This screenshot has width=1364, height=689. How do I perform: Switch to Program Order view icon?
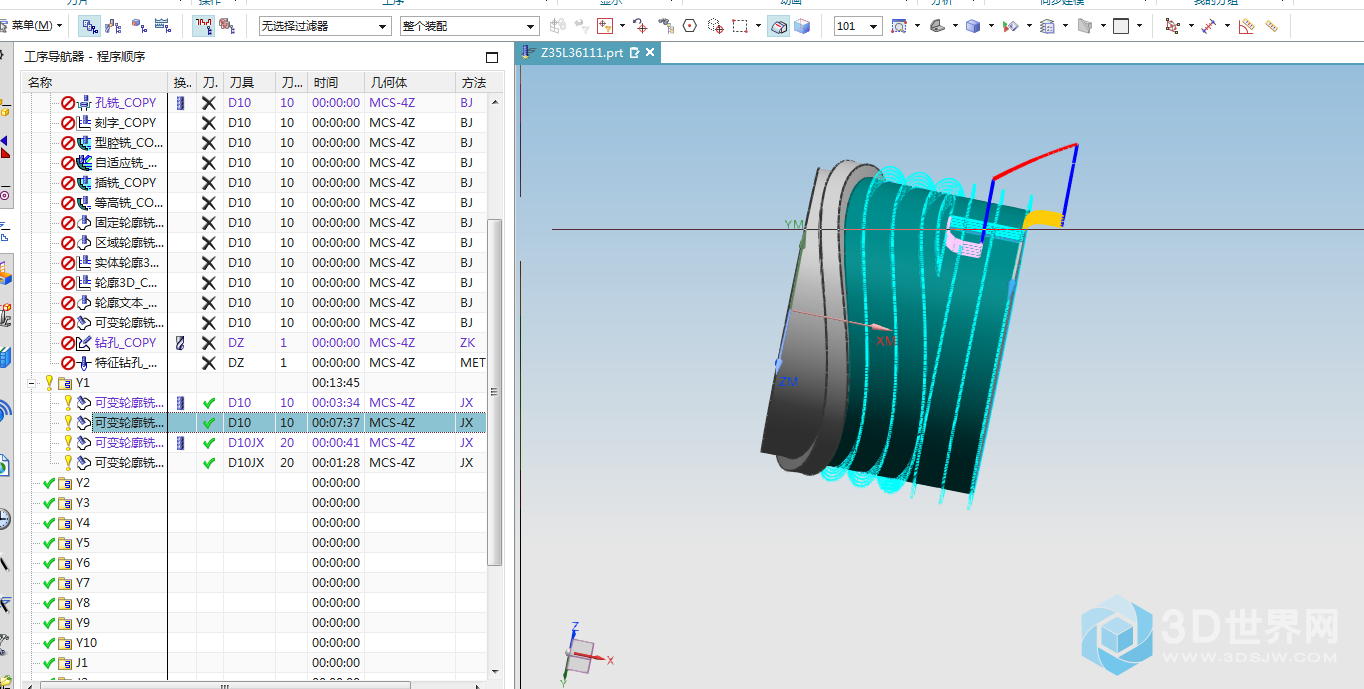pyautogui.click(x=89, y=26)
